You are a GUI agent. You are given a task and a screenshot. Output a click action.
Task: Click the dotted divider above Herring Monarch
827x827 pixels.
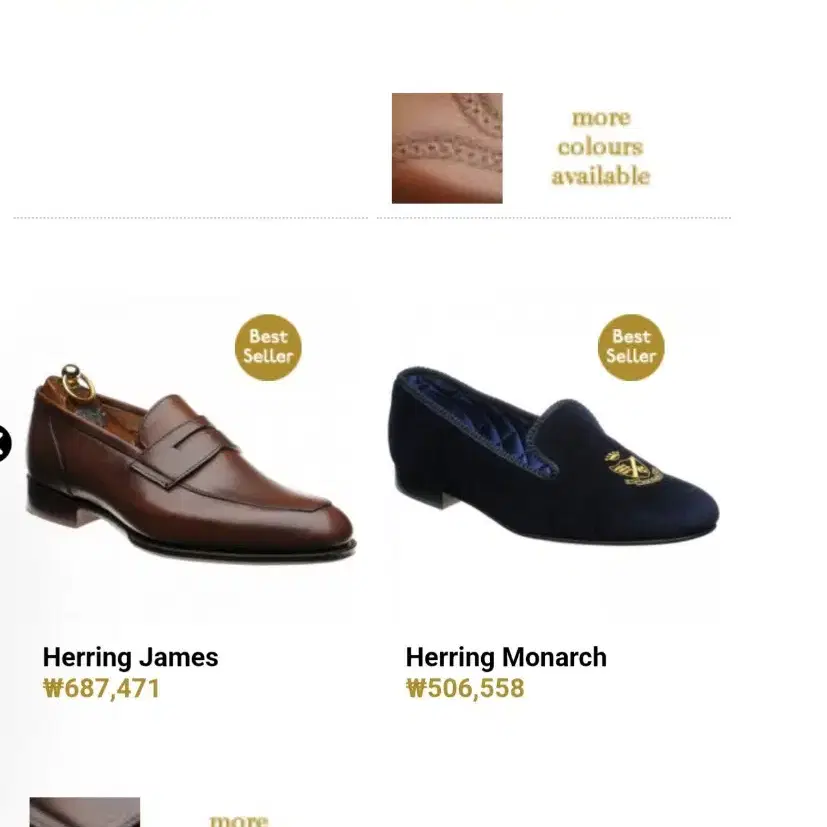tap(554, 217)
